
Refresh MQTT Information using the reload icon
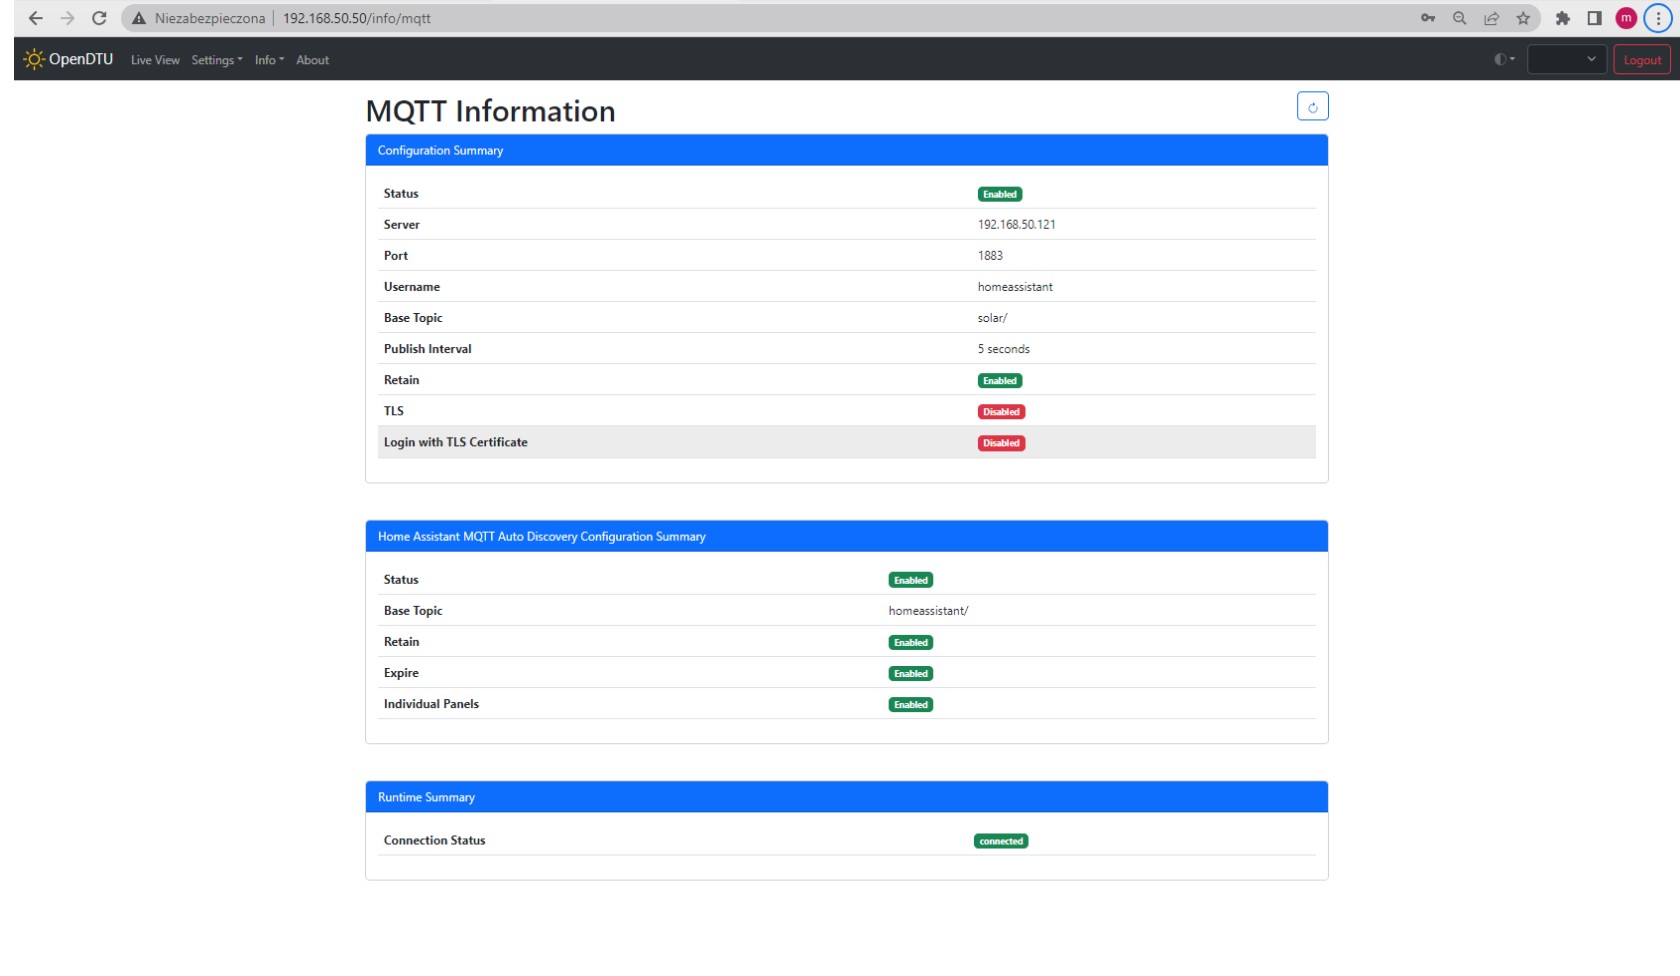[x=1313, y=106]
